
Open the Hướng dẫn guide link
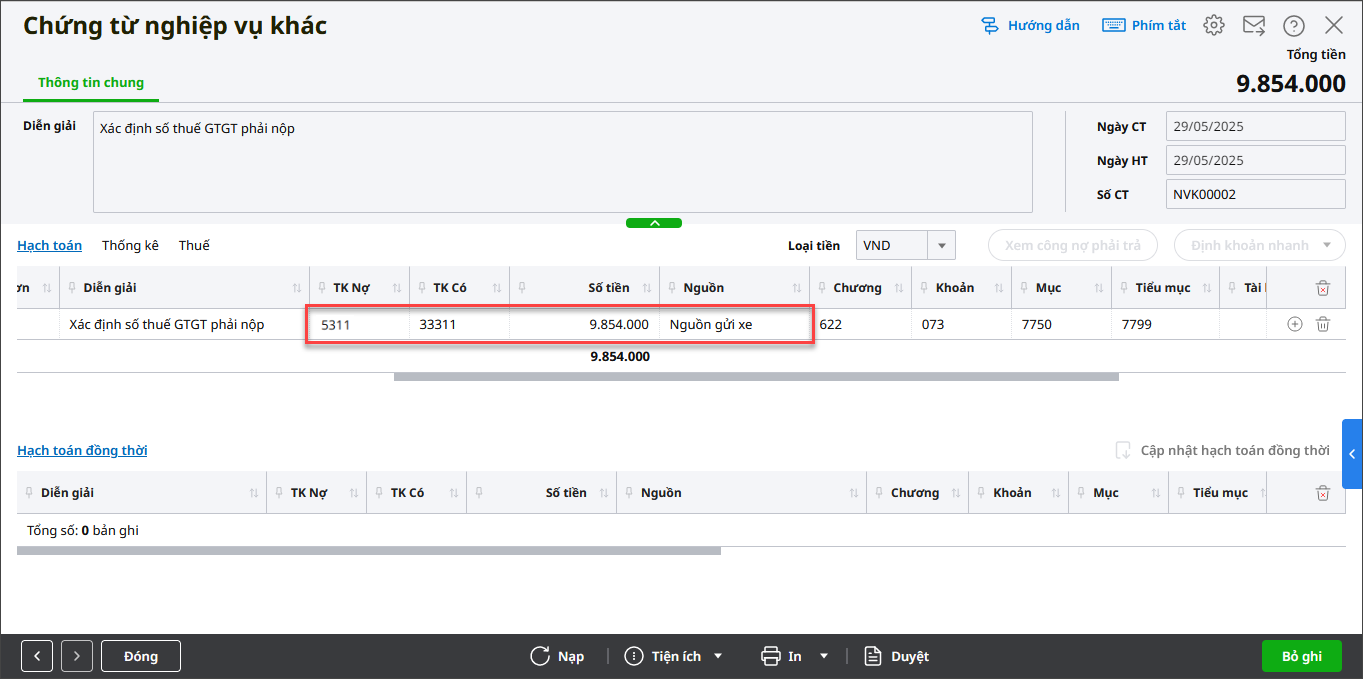coord(1031,26)
